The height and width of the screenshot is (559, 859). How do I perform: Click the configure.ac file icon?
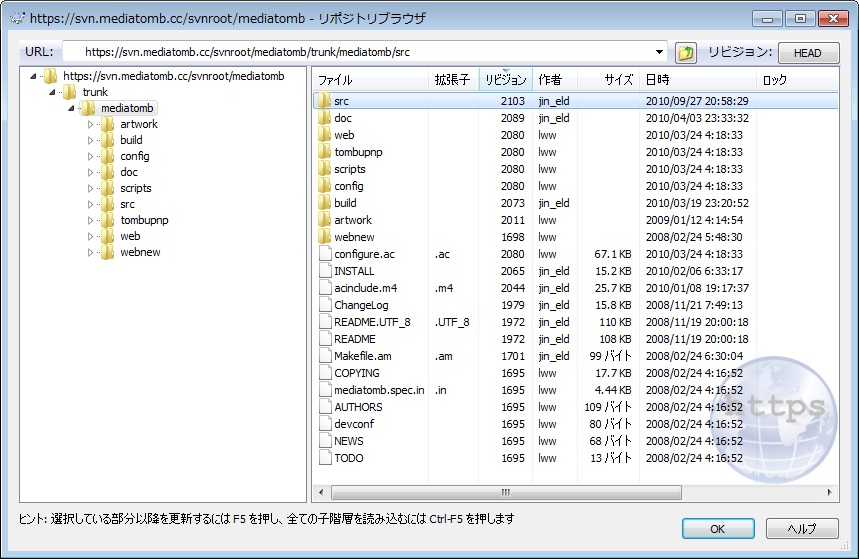325,254
